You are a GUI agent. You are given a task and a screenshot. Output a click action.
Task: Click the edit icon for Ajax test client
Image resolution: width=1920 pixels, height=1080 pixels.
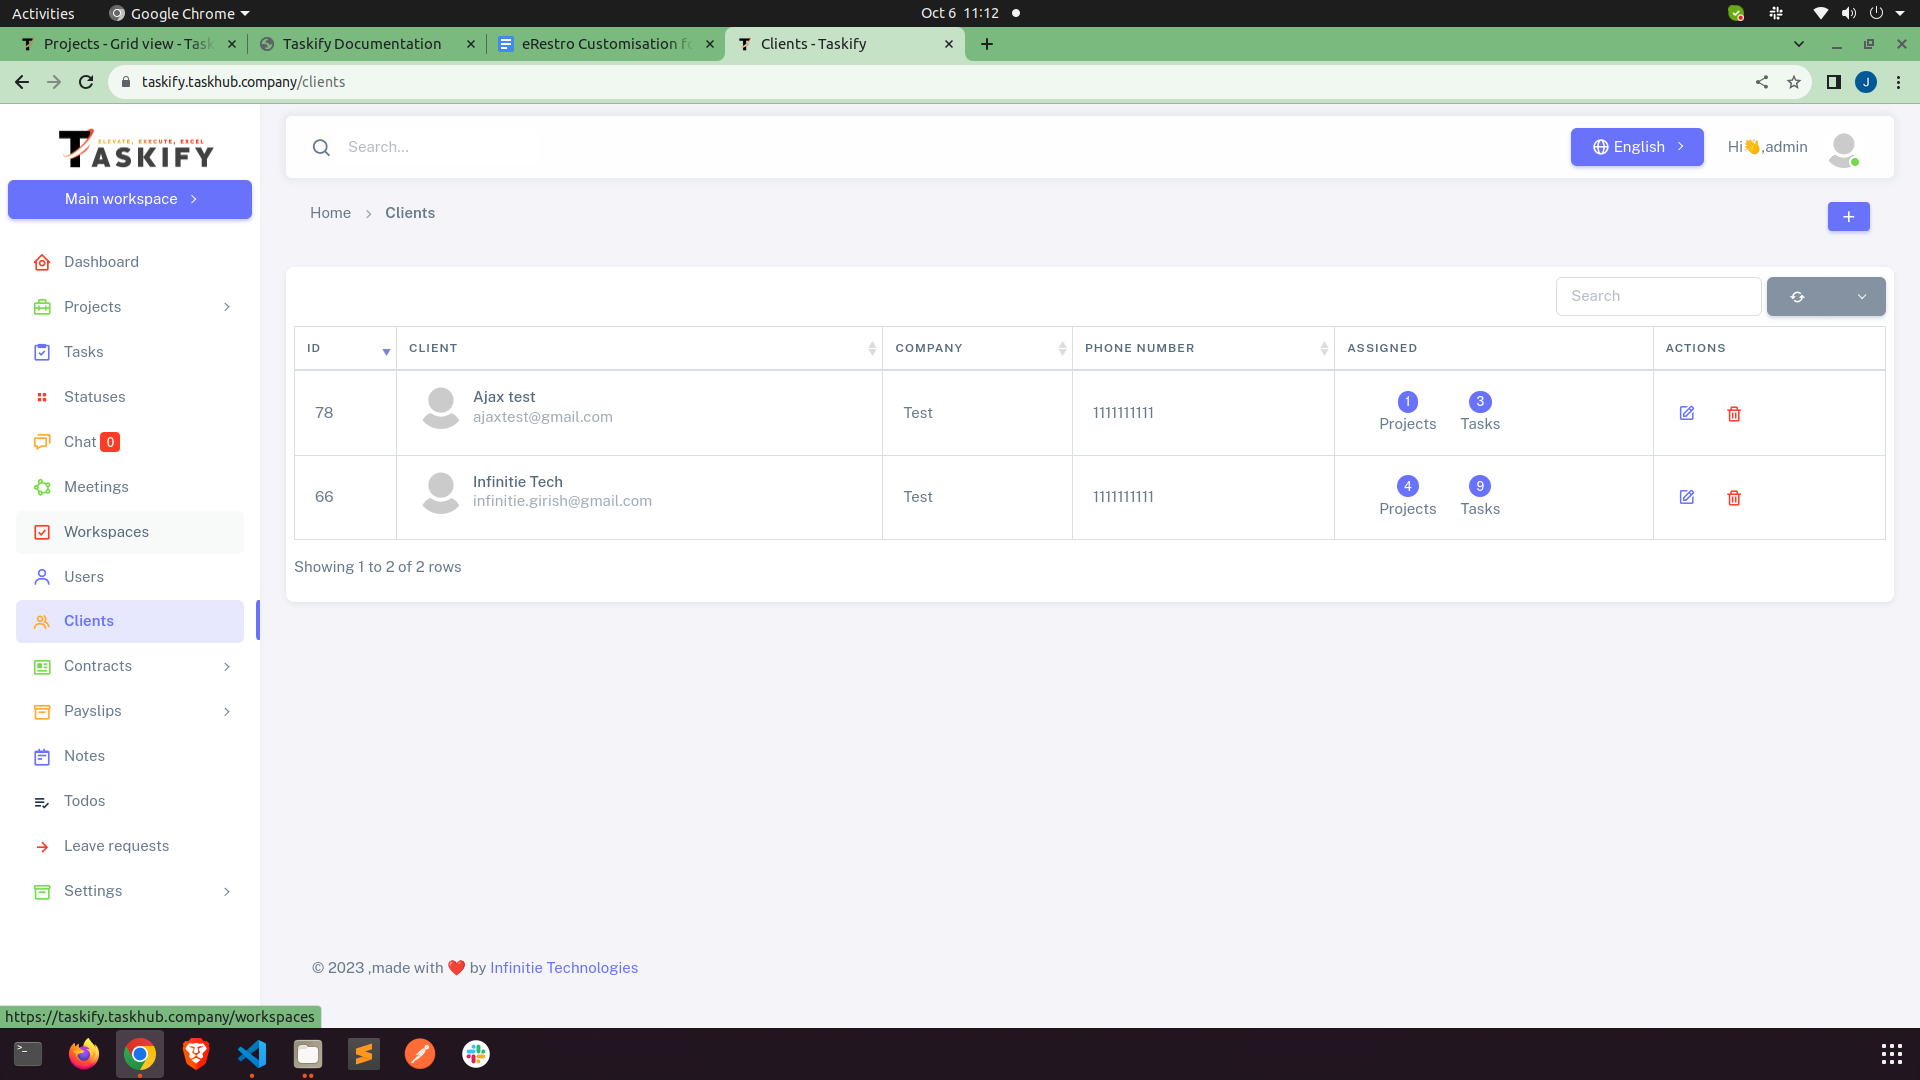(x=1687, y=412)
